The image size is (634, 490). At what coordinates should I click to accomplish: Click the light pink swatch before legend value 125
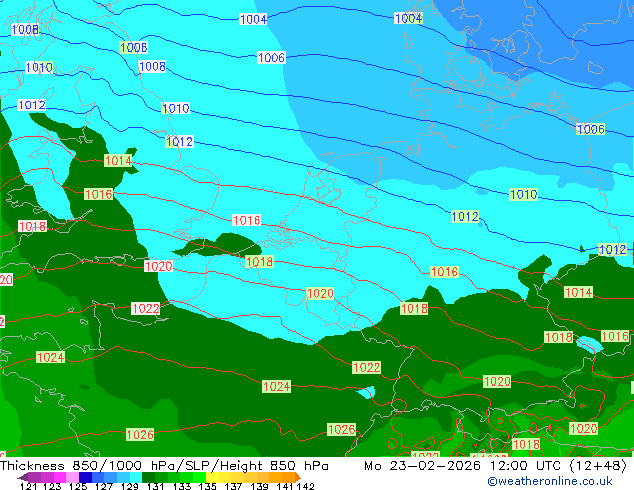point(72,477)
